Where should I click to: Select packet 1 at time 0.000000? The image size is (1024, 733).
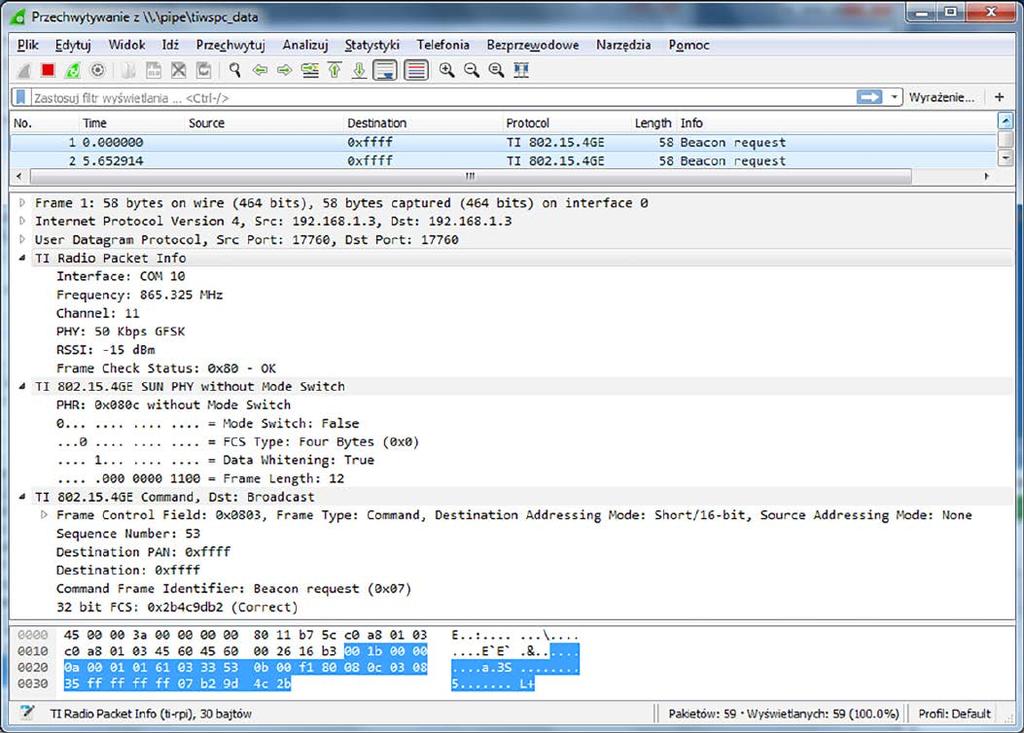[x=504, y=142]
